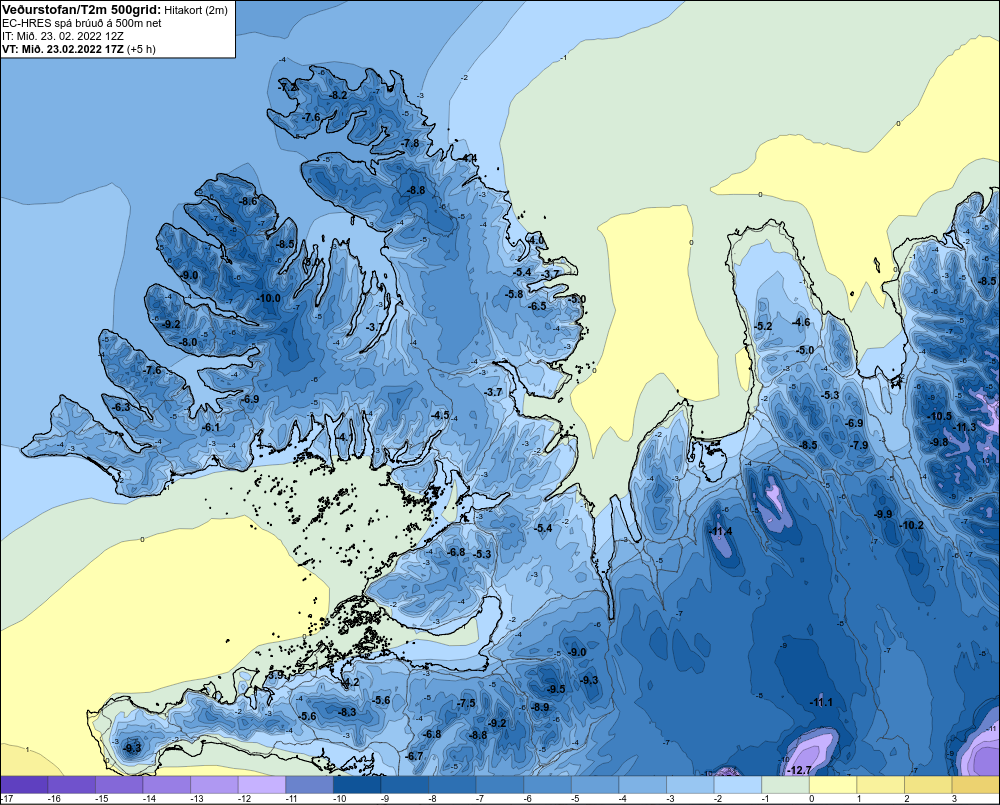Click the -8.6 temperature label

248,201
